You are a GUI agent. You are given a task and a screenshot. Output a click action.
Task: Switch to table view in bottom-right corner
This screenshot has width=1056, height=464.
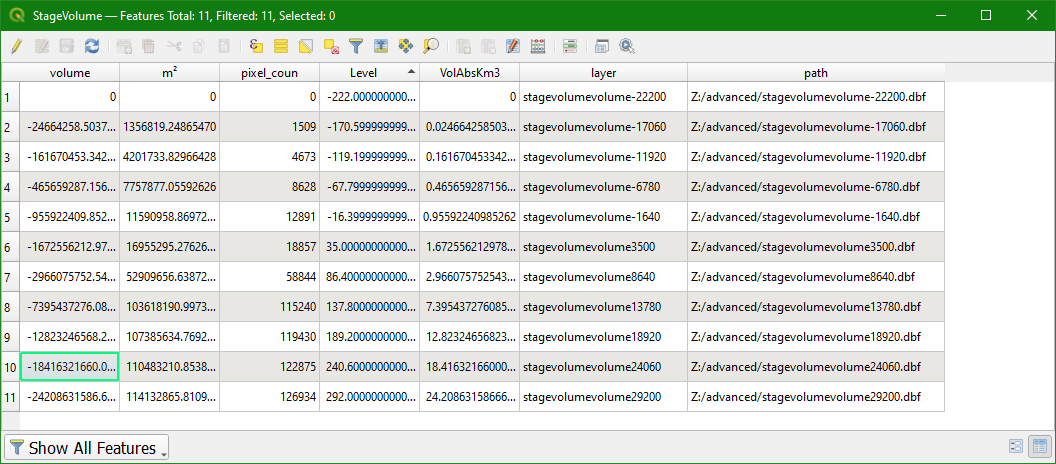pos(1039,447)
